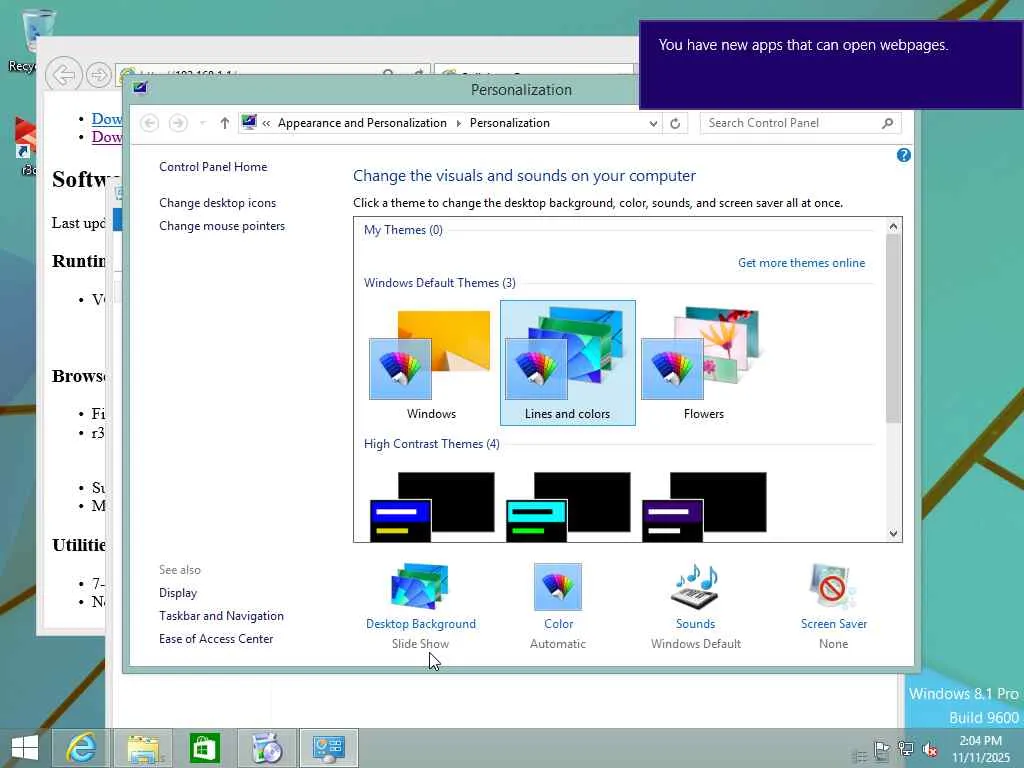
Task: Click the High Contrast Themes (4) header
Action: pos(432,444)
